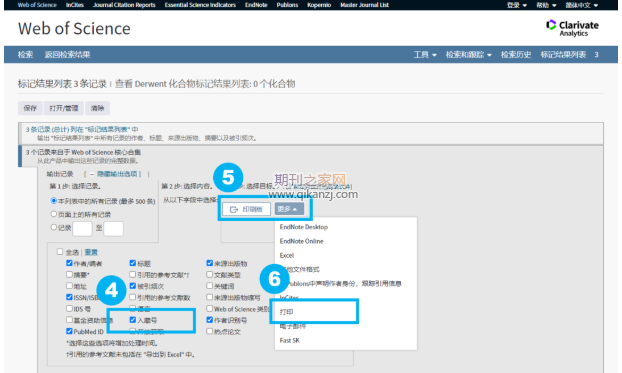Image resolution: width=622 pixels, height=373 pixels.
Task: Open Essential Science Indicators link
Action: pyautogui.click(x=200, y=5)
